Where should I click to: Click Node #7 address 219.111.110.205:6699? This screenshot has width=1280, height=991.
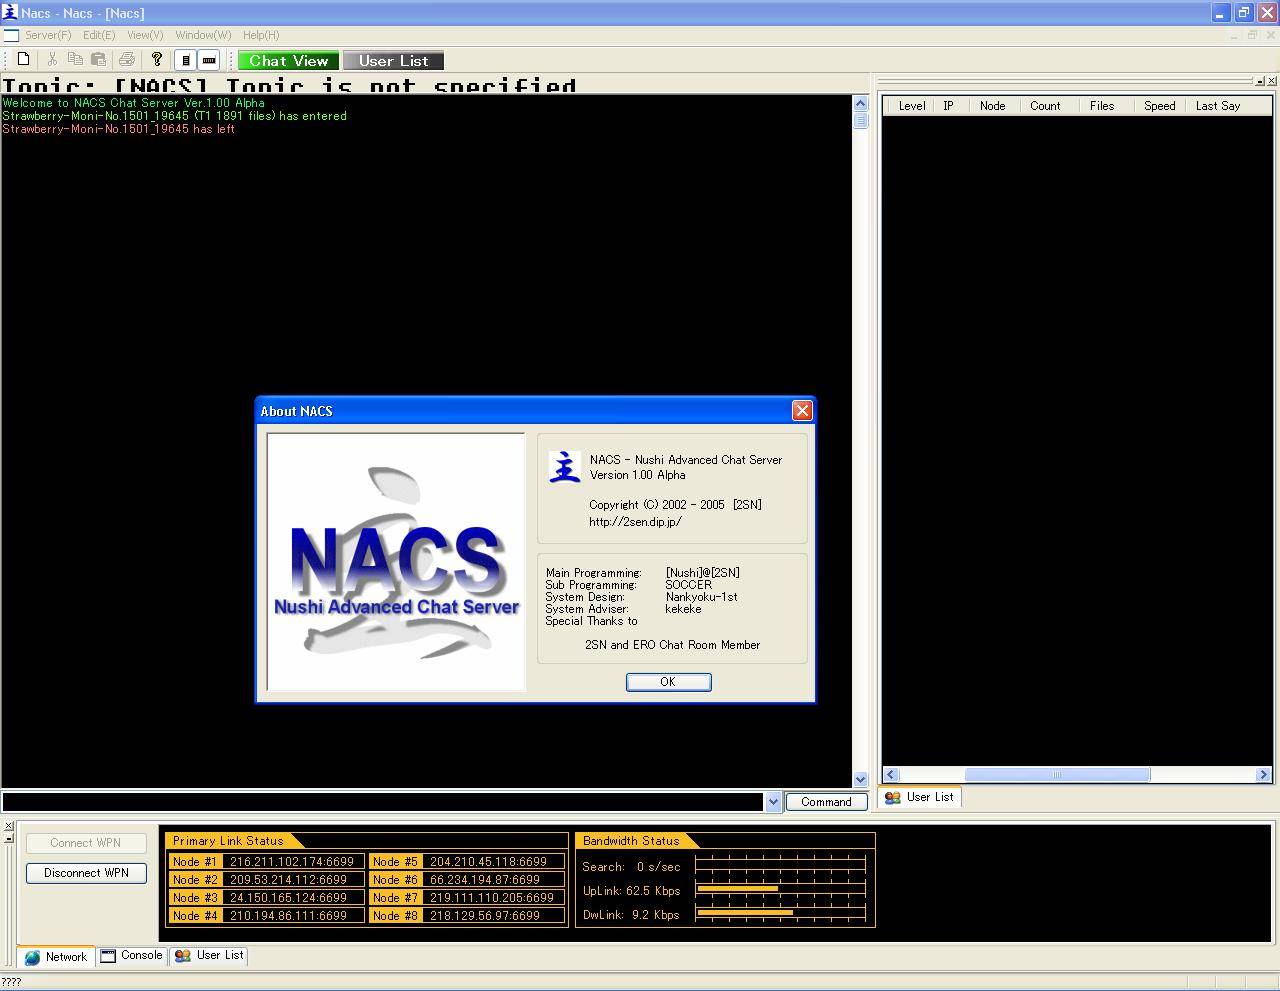pyautogui.click(x=493, y=898)
